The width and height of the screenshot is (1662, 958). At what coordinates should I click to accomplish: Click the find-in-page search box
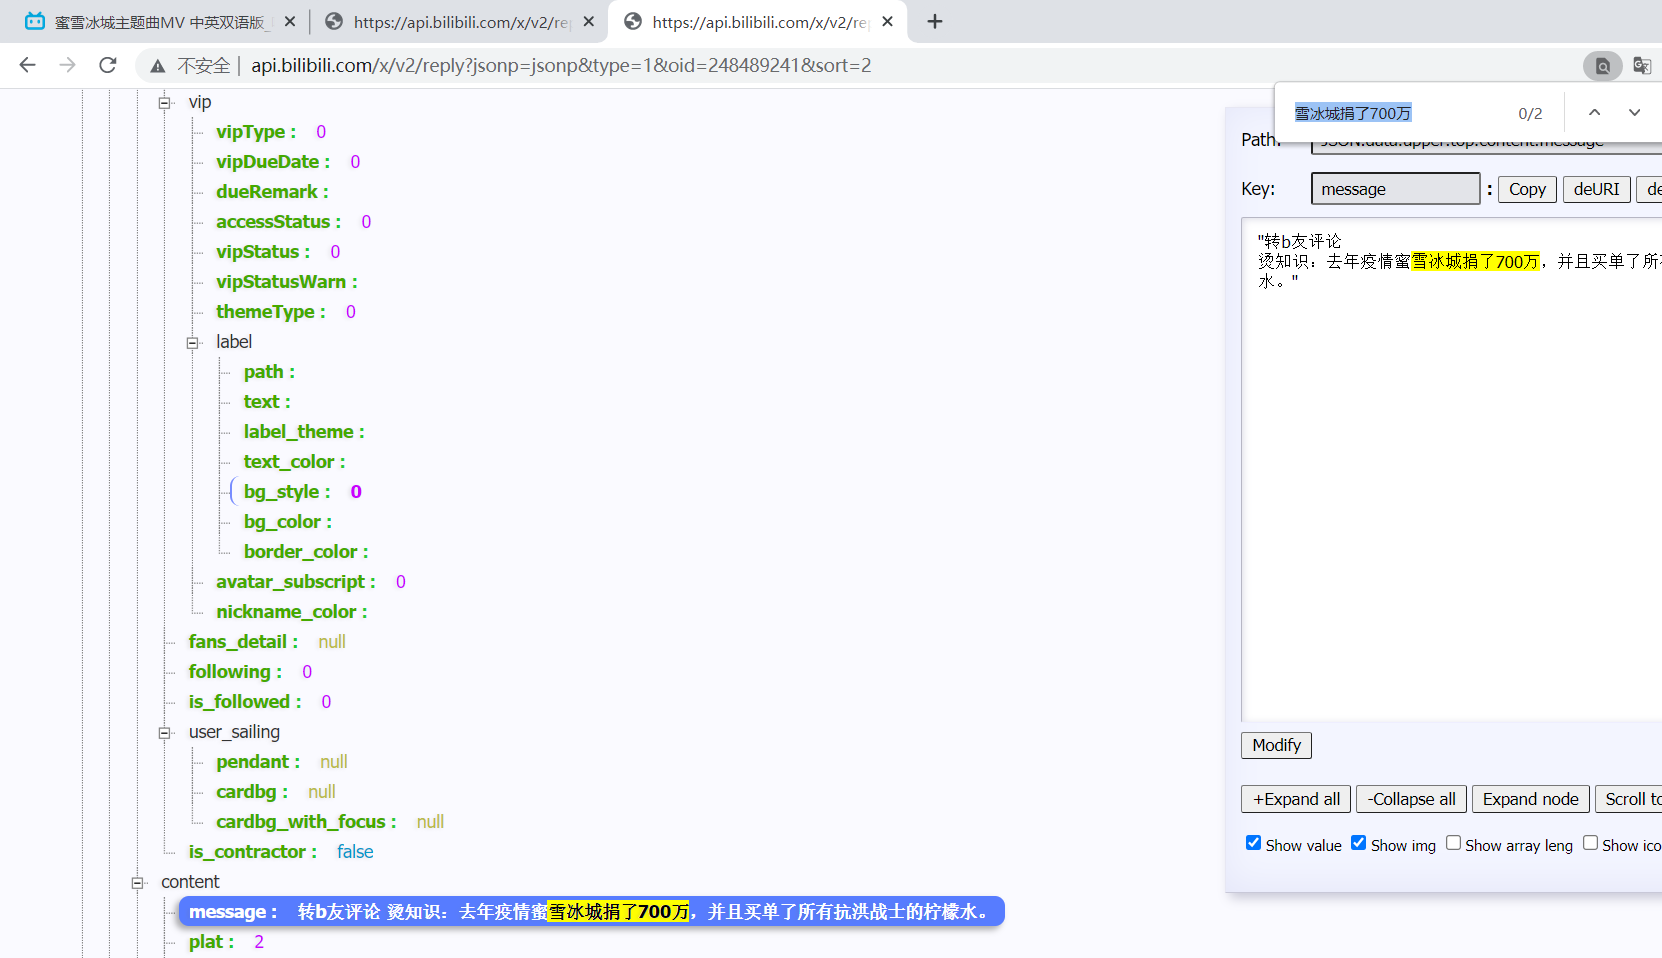[1400, 113]
